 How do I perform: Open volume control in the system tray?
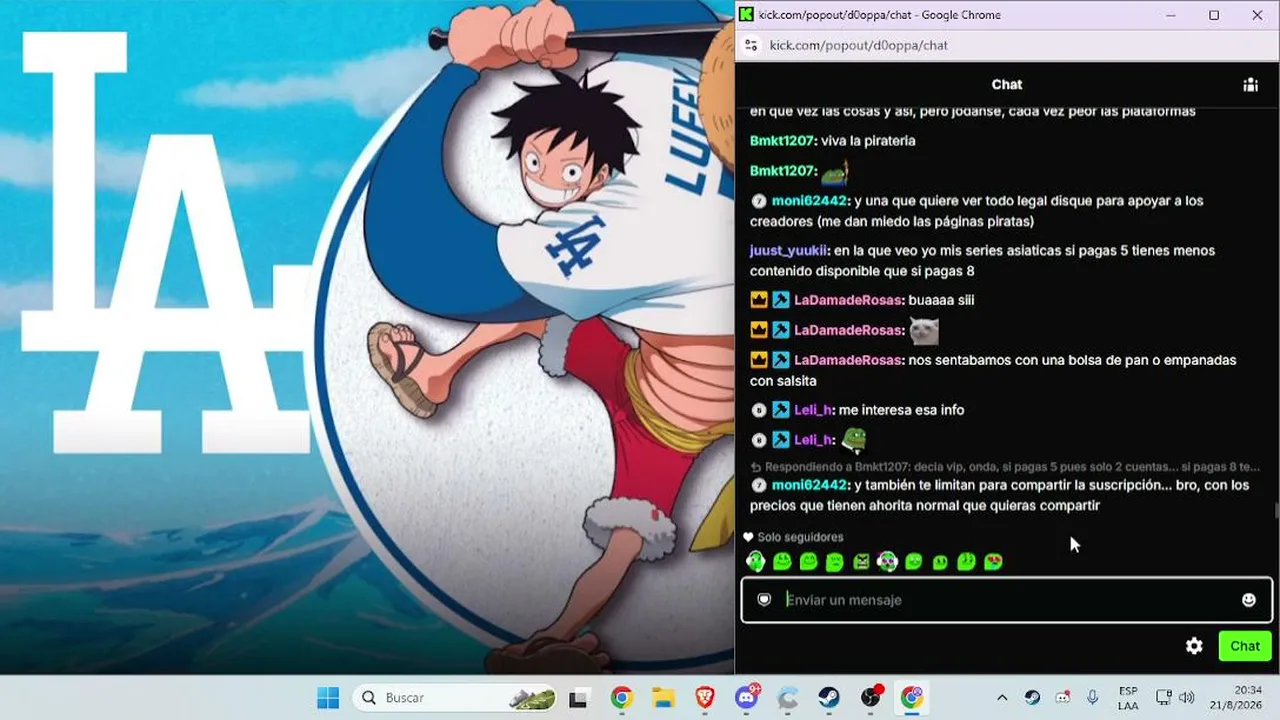1187,698
